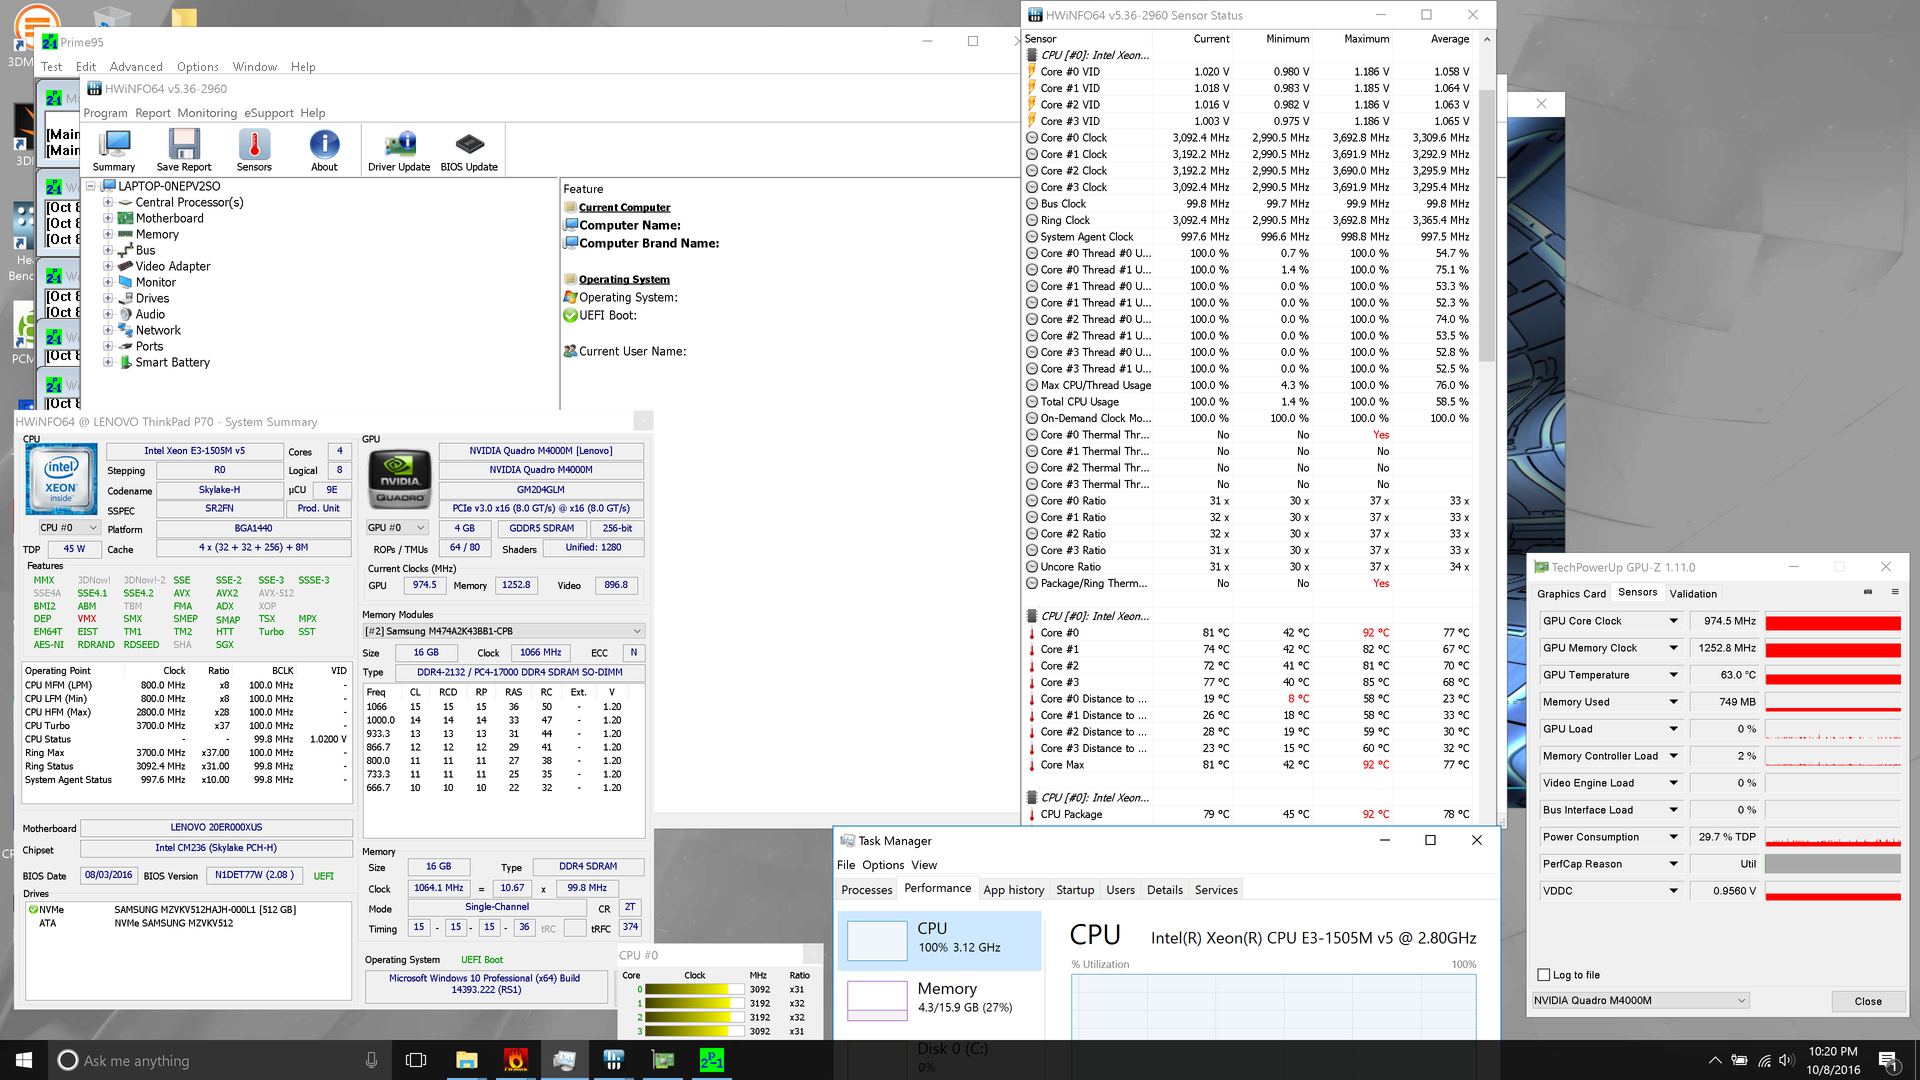Enable the Log to file checkbox

pos(1544,975)
